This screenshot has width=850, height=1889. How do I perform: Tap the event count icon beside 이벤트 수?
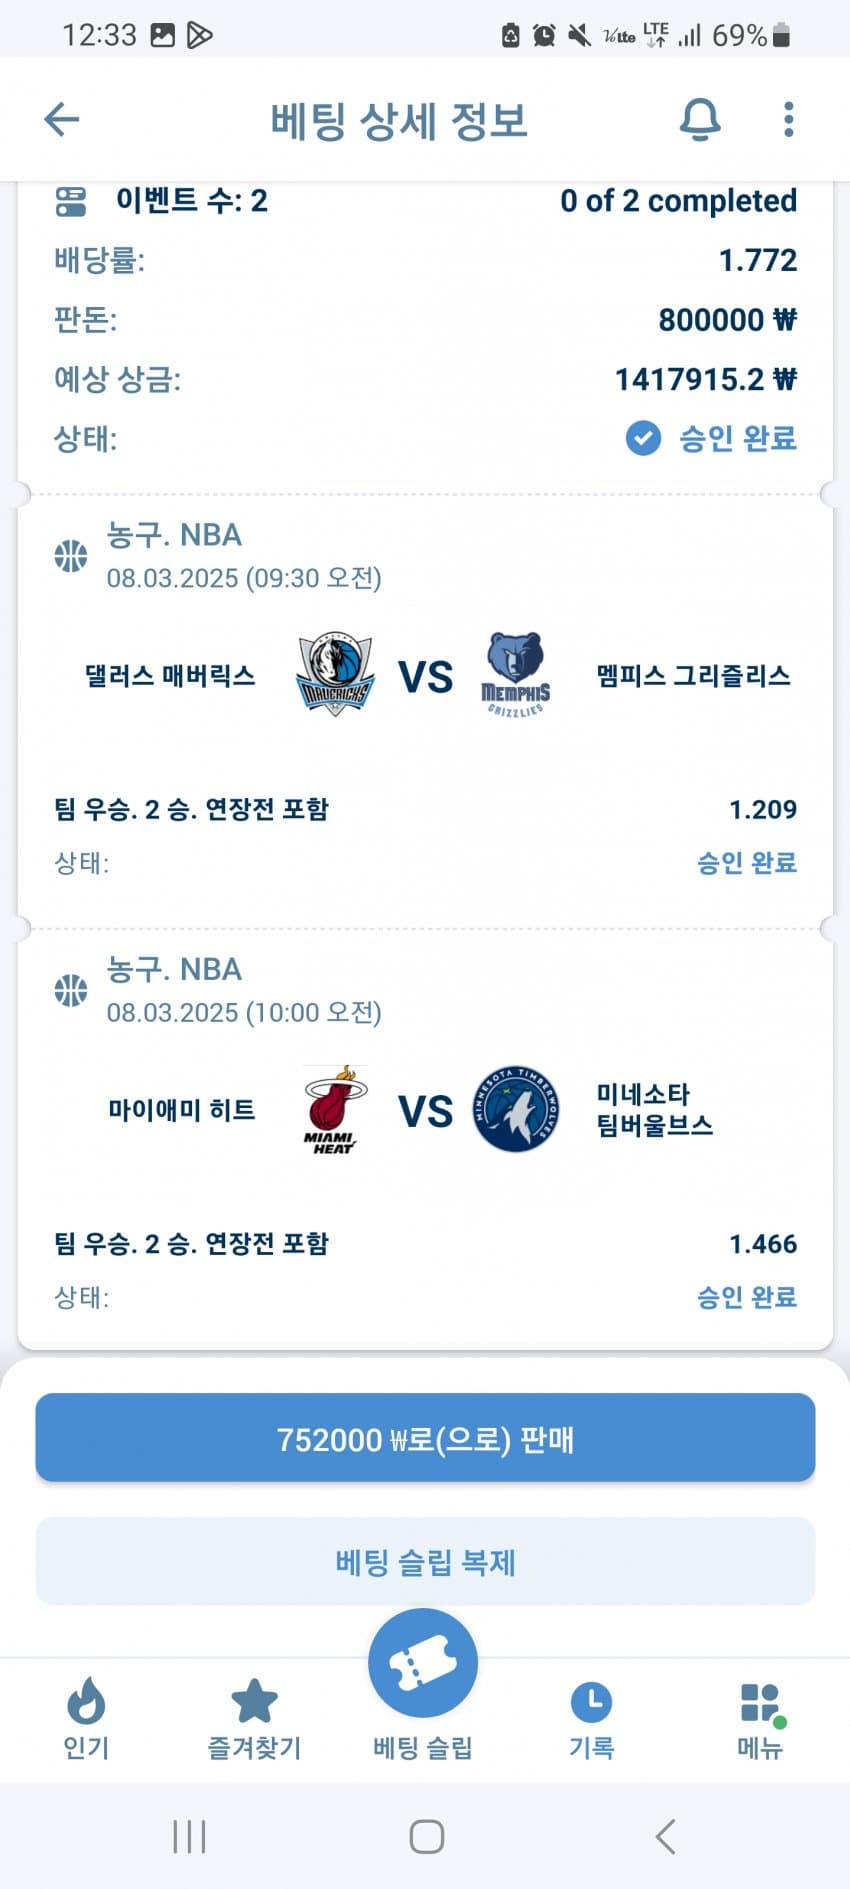[71, 201]
